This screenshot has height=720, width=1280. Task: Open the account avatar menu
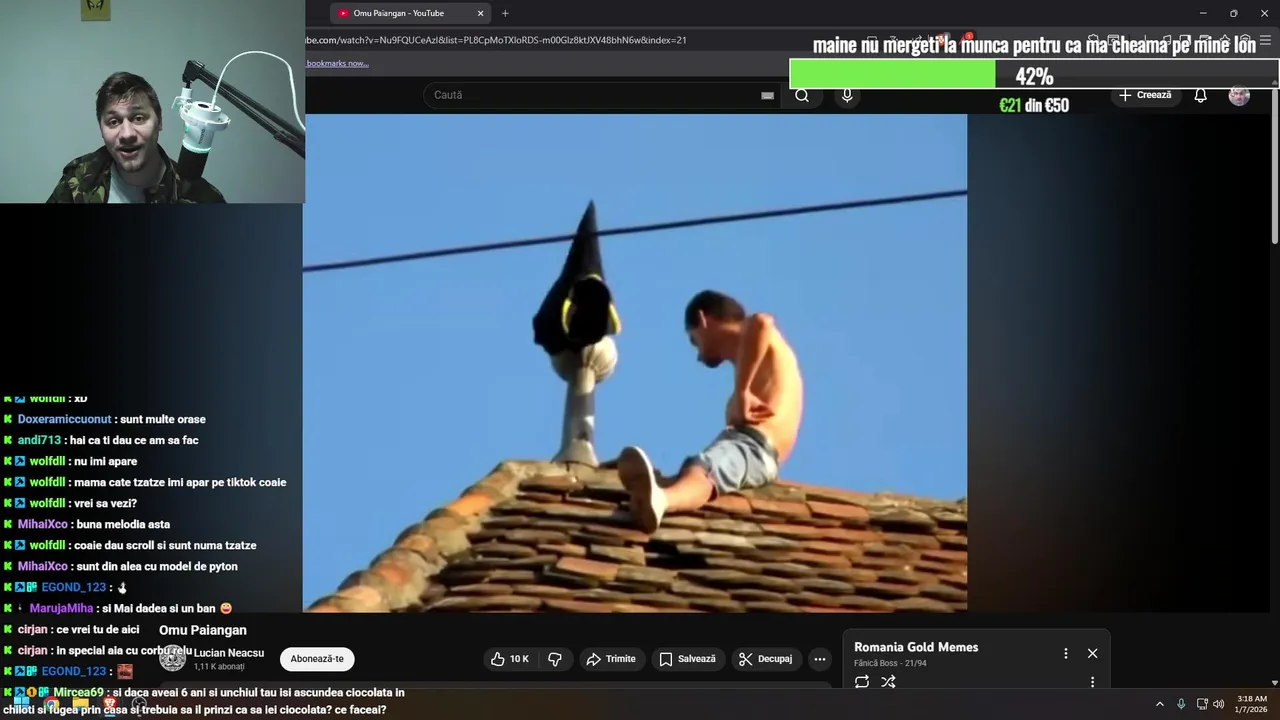point(1239,95)
